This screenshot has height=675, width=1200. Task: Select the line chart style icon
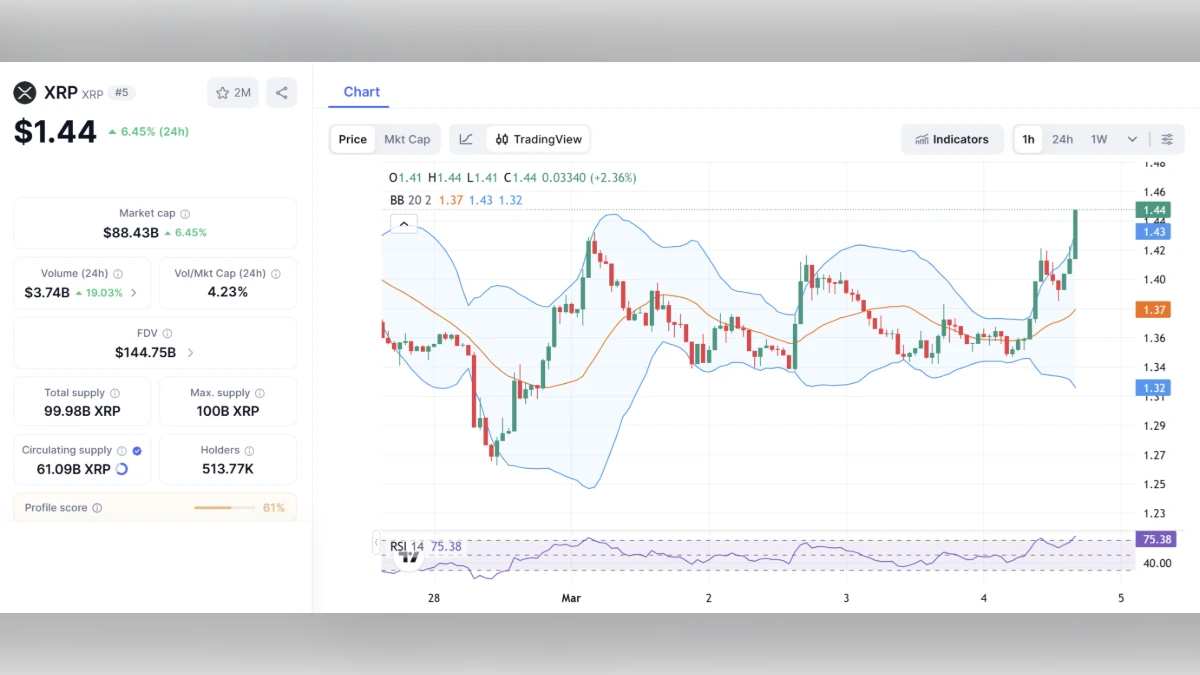(x=466, y=139)
